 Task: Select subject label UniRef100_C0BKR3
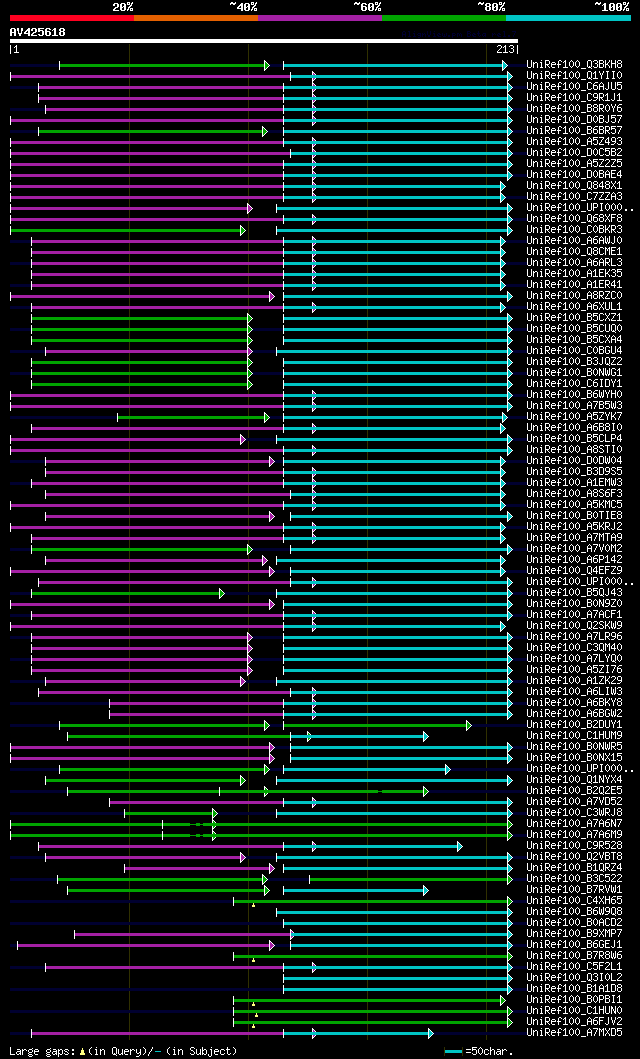point(575,230)
